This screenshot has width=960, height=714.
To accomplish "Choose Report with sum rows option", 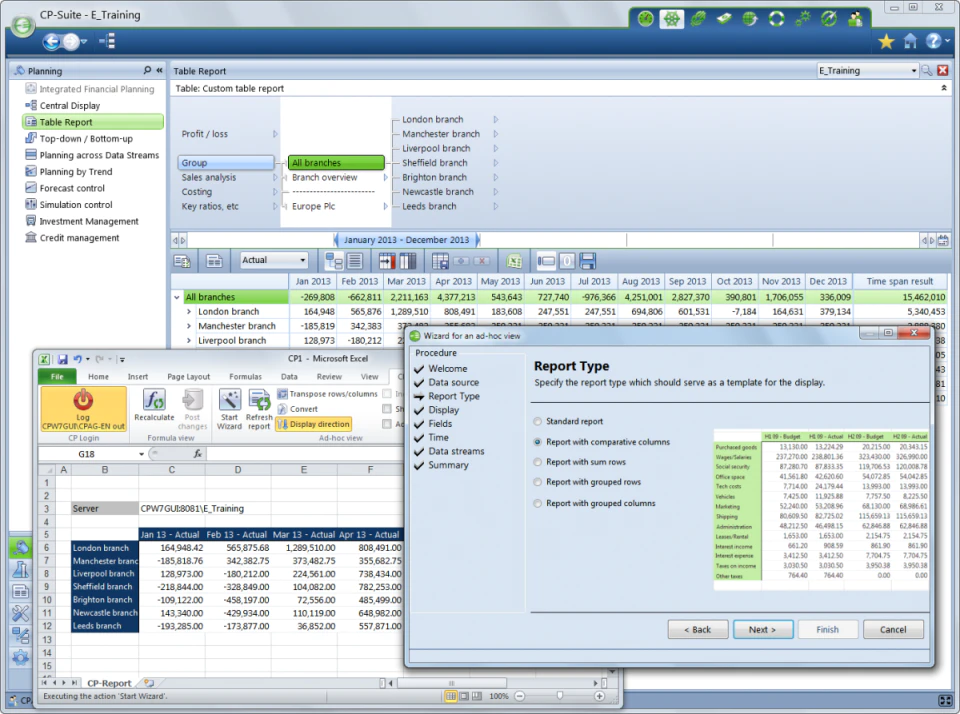I will [538, 462].
